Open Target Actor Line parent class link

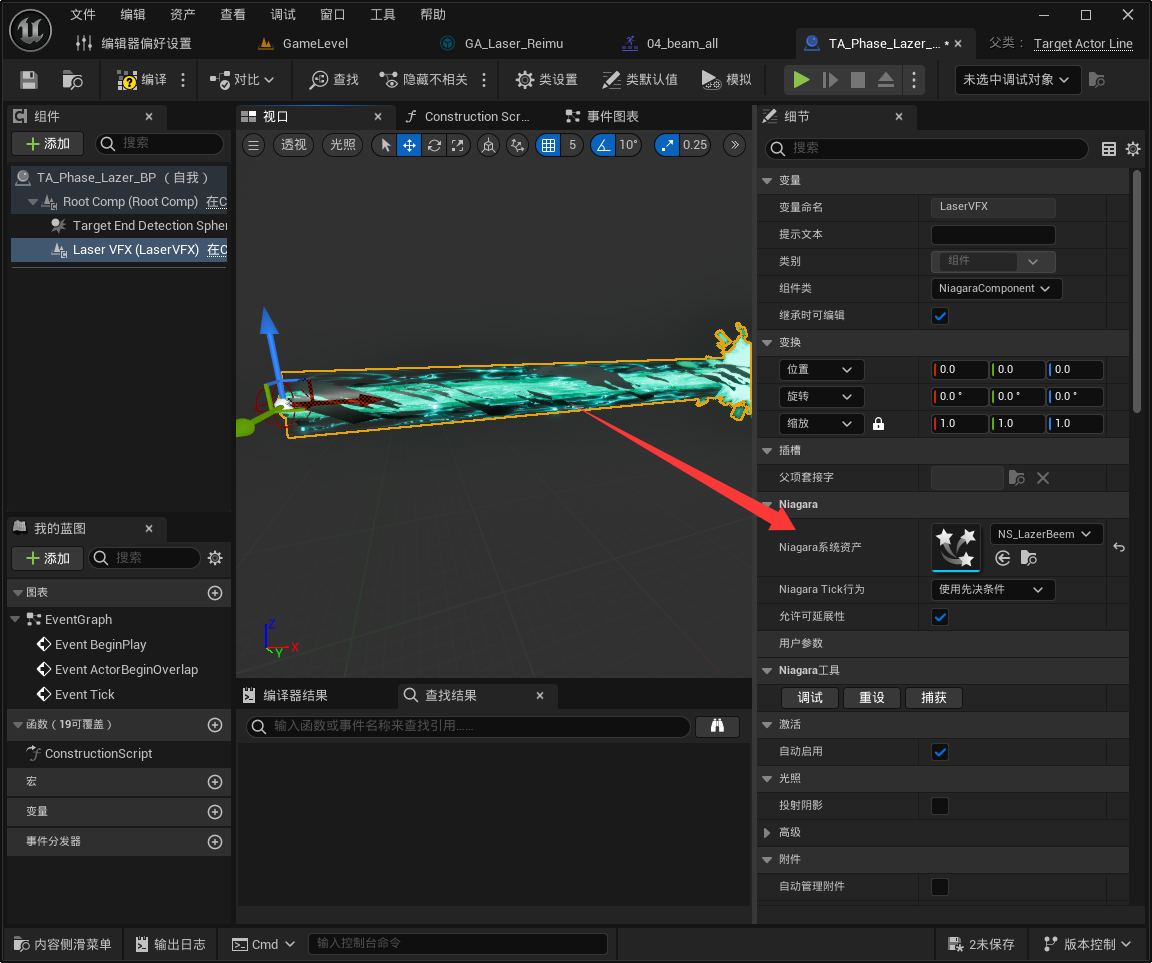coord(1083,43)
